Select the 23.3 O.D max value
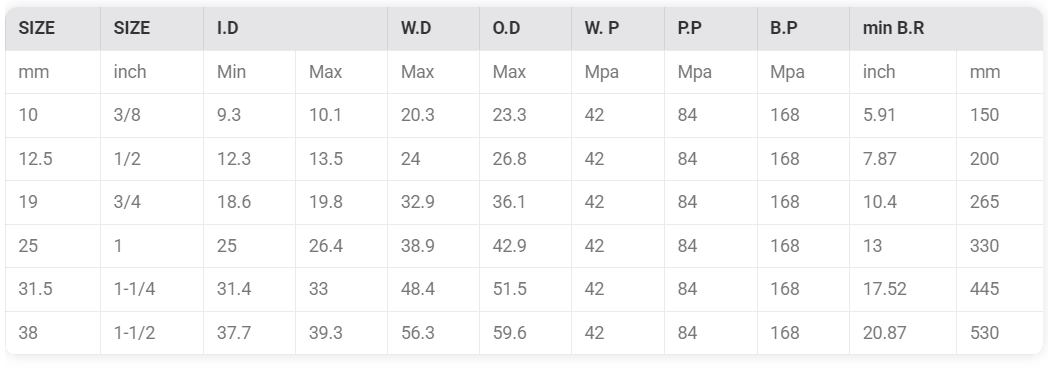The image size is (1050, 370). (x=525, y=115)
